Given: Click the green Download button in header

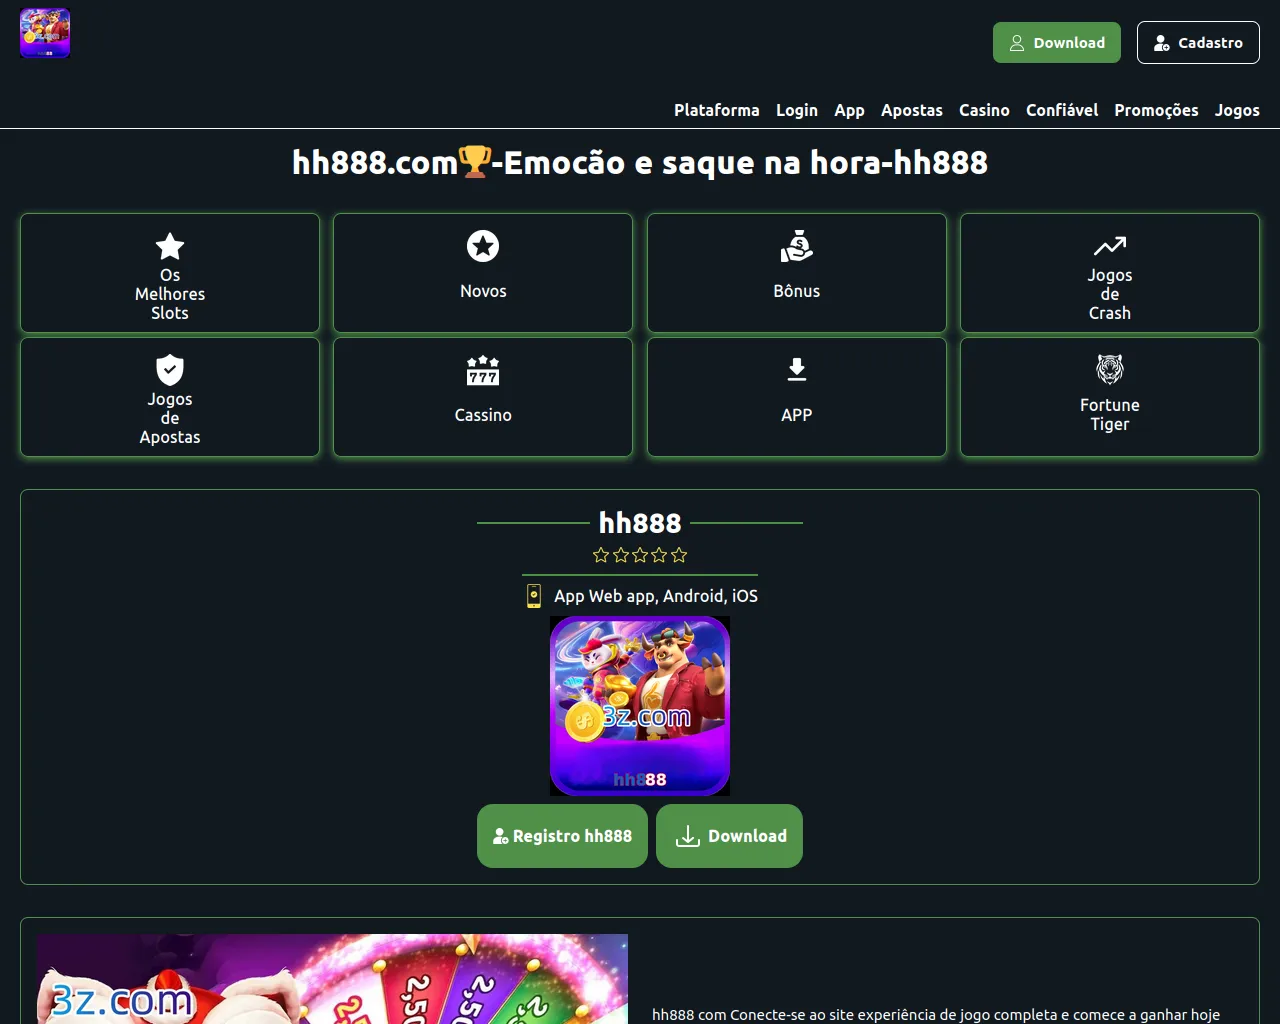Looking at the screenshot, I should 1057,43.
